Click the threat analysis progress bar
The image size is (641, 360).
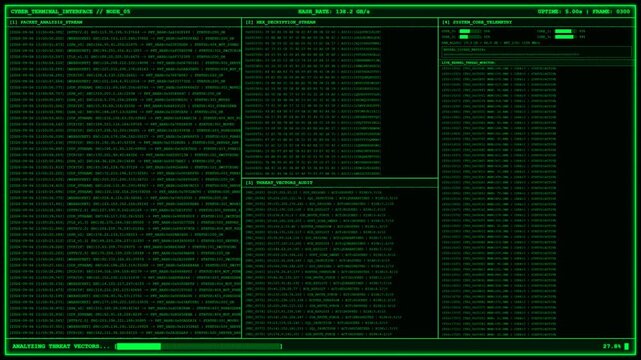(x=199, y=347)
